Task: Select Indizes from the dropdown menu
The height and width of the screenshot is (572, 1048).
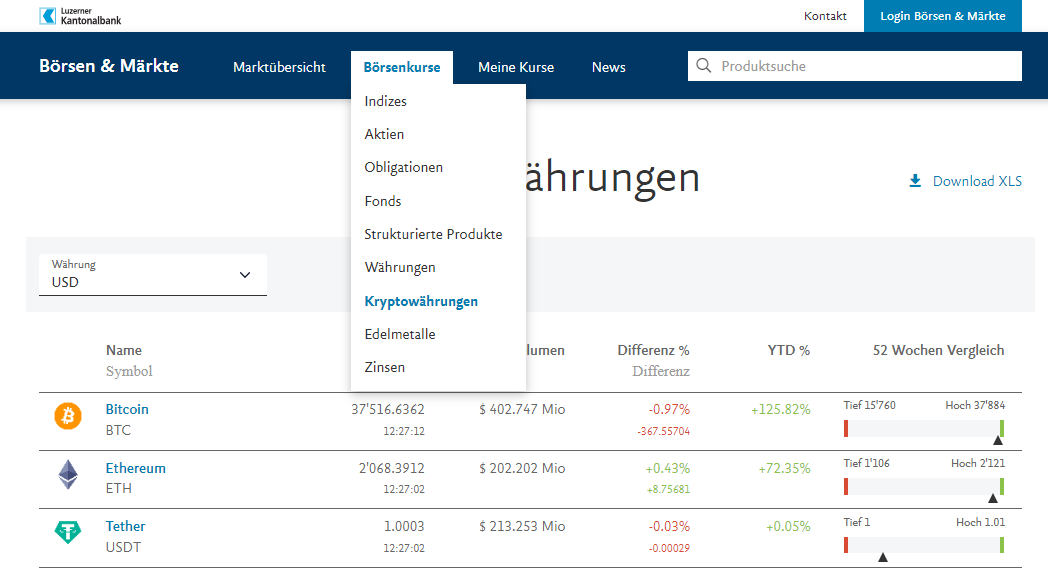Action: point(386,101)
